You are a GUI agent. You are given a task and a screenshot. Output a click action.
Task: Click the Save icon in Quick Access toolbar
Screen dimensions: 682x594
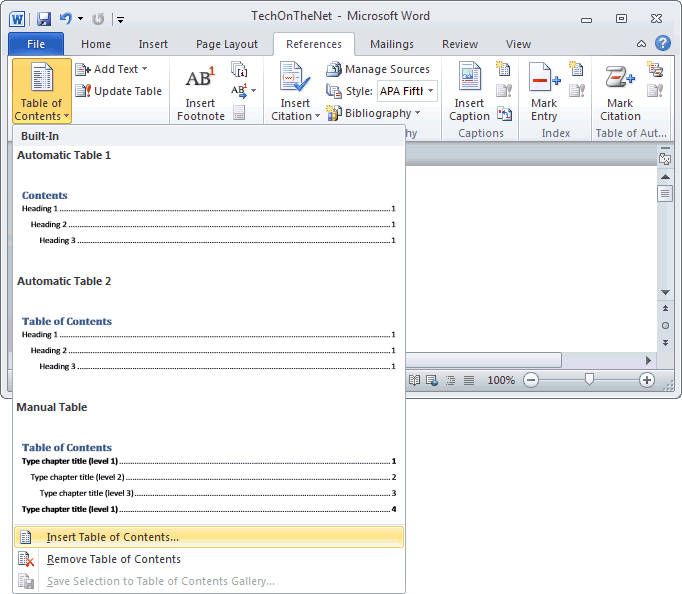(x=43, y=19)
